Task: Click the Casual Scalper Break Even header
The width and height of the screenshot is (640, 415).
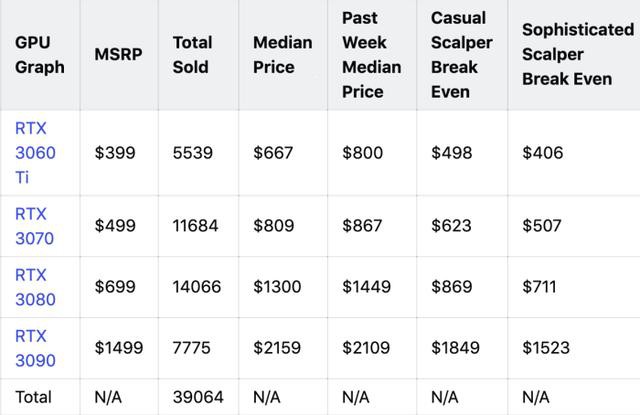Action: pos(462,55)
